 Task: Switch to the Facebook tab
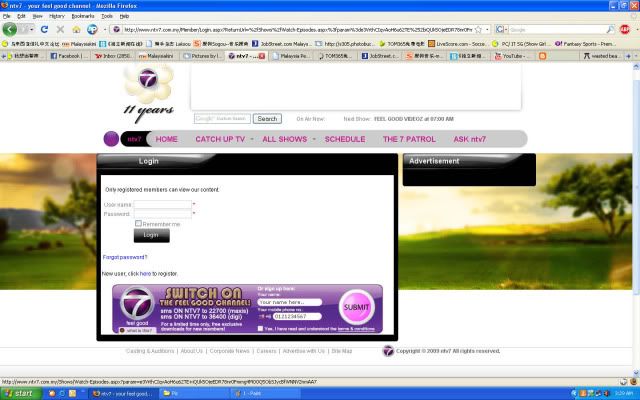pos(69,56)
